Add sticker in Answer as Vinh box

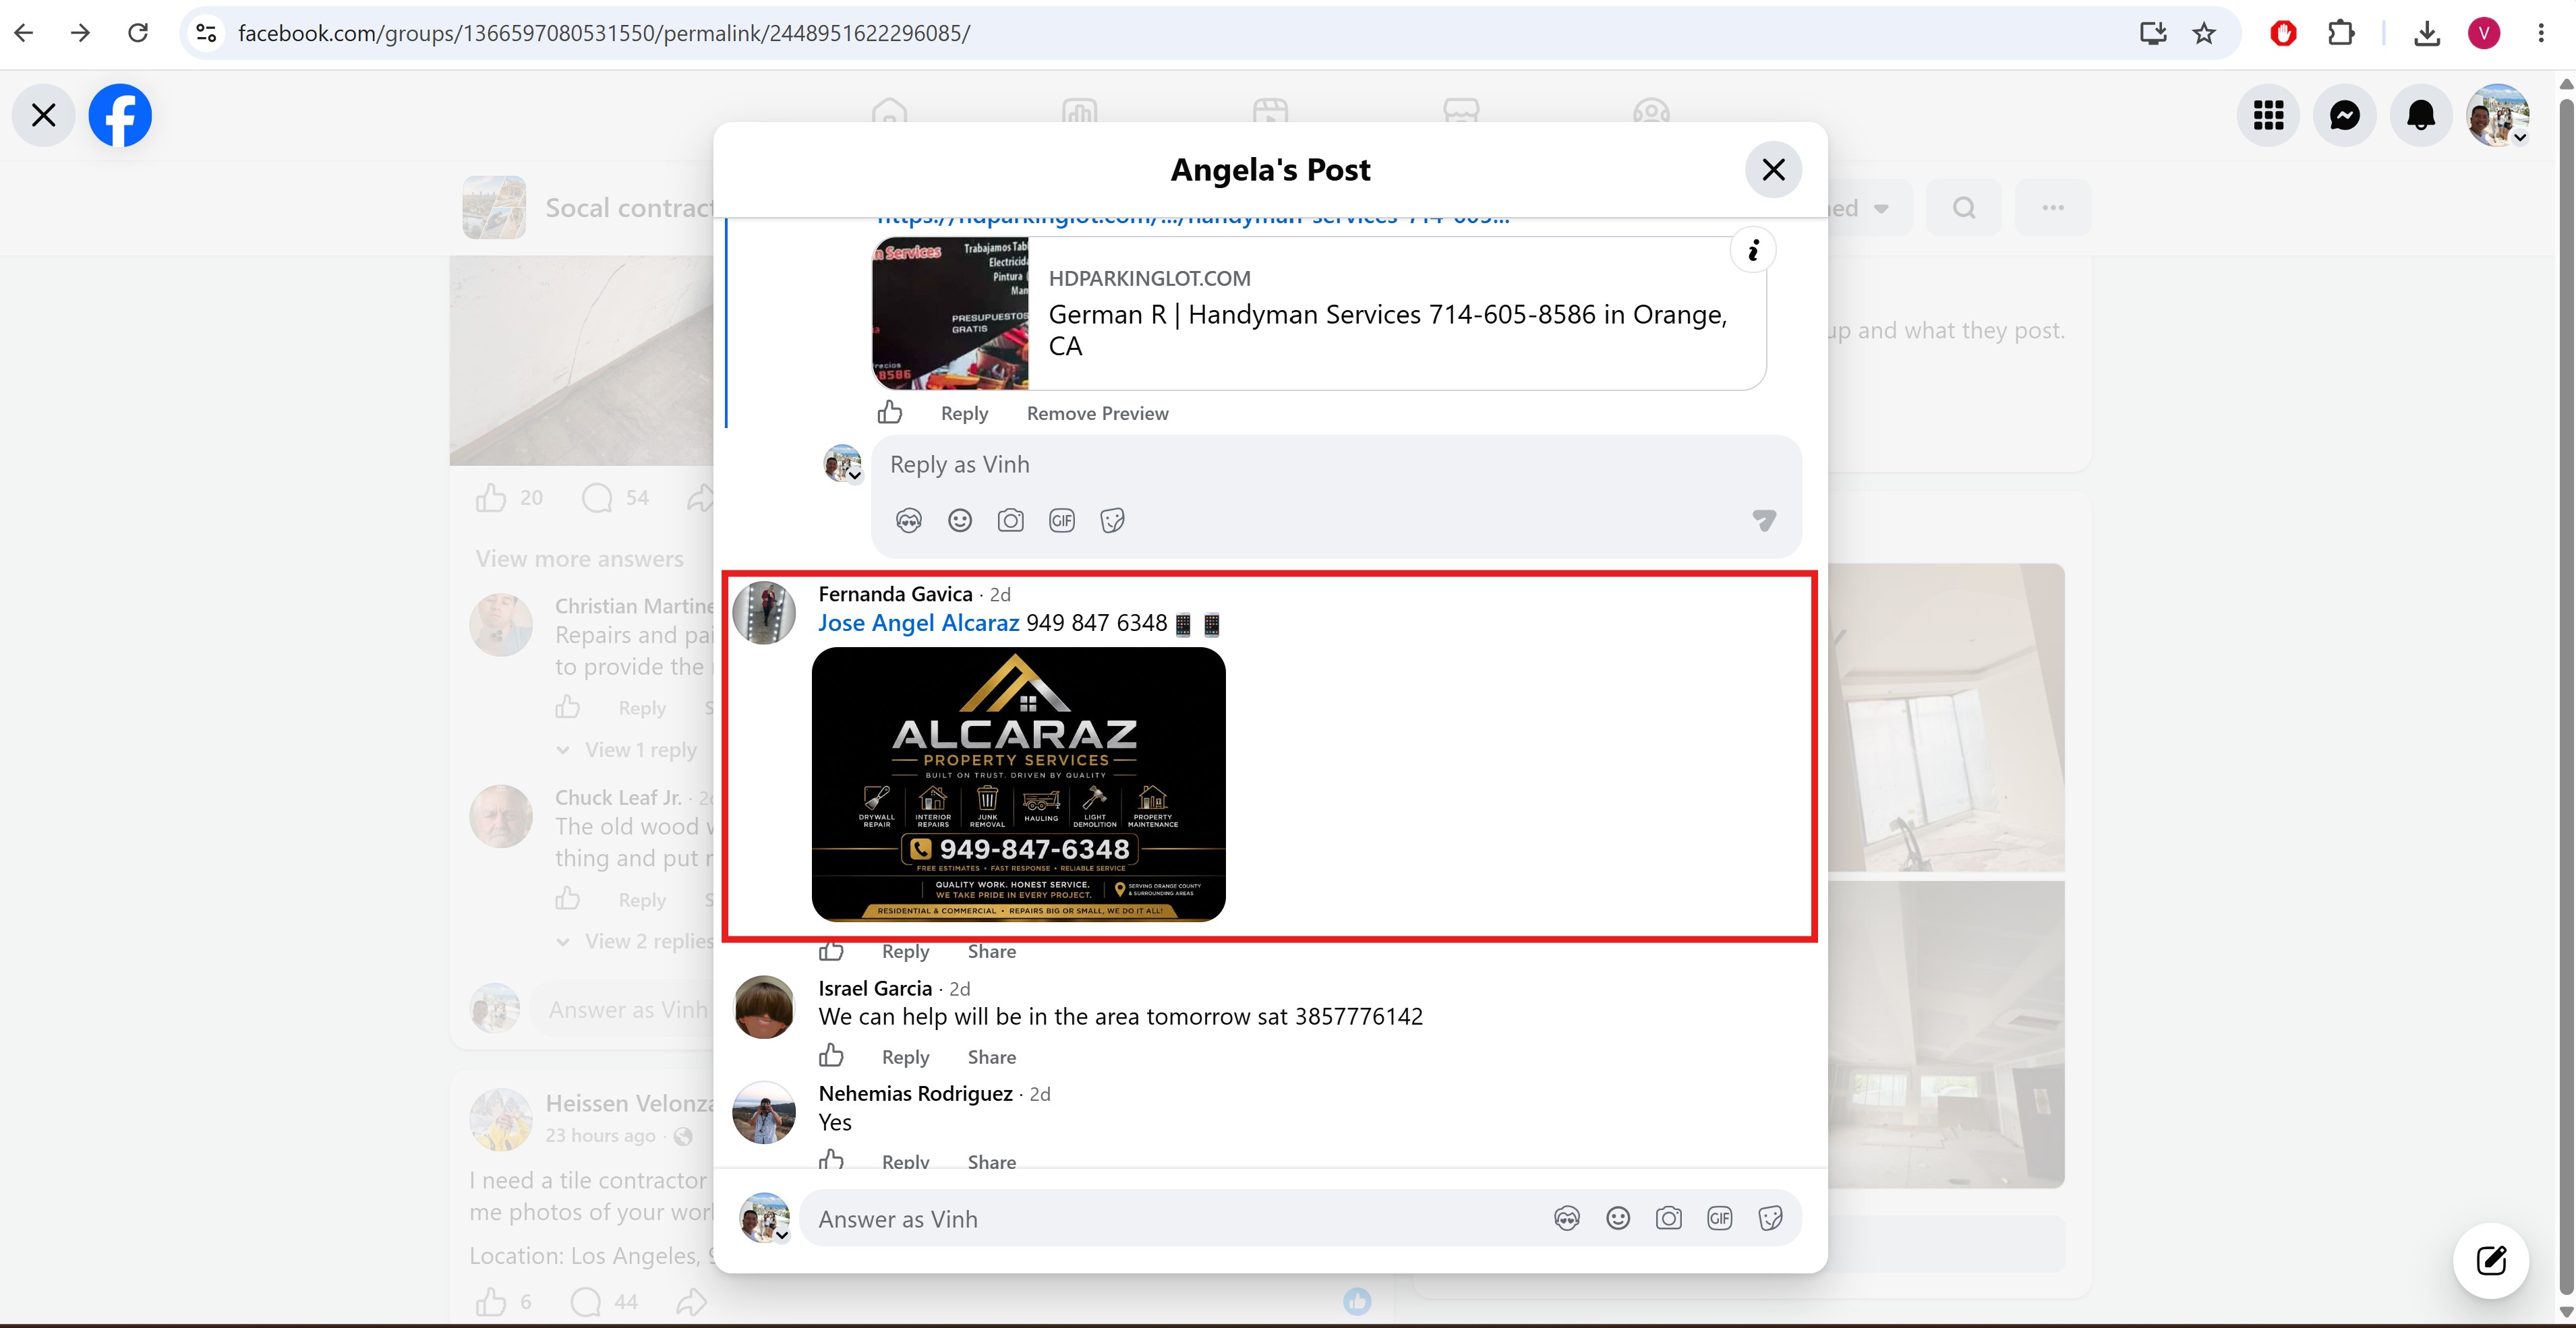point(1770,1218)
